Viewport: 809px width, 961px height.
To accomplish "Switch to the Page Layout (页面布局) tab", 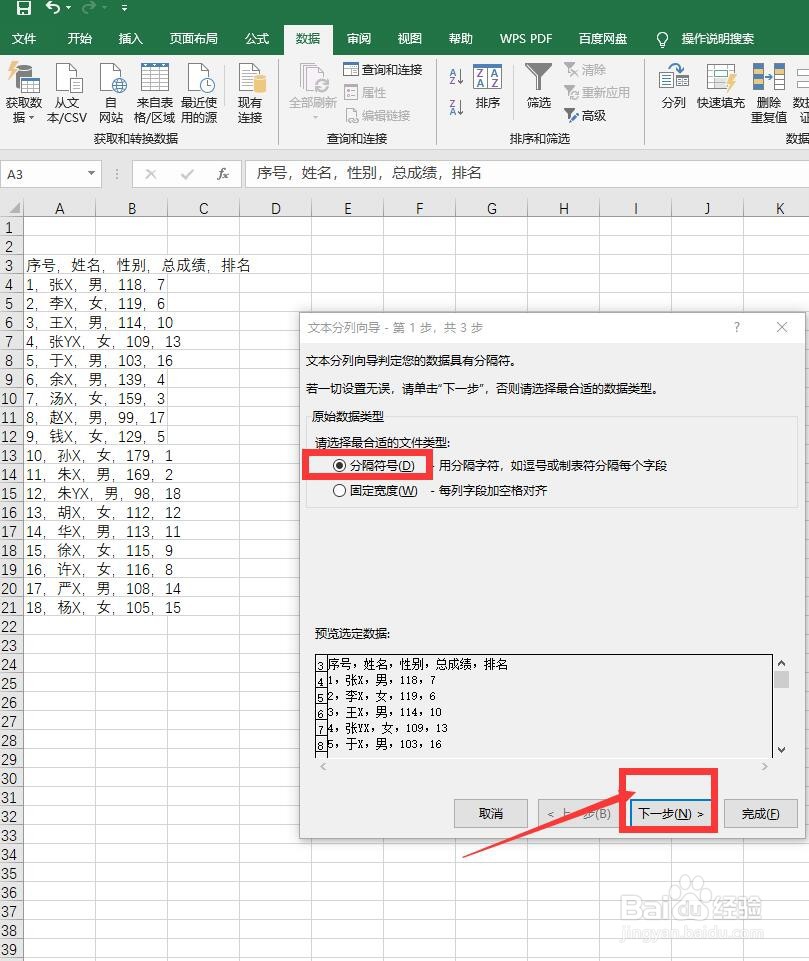I will 194,39.
